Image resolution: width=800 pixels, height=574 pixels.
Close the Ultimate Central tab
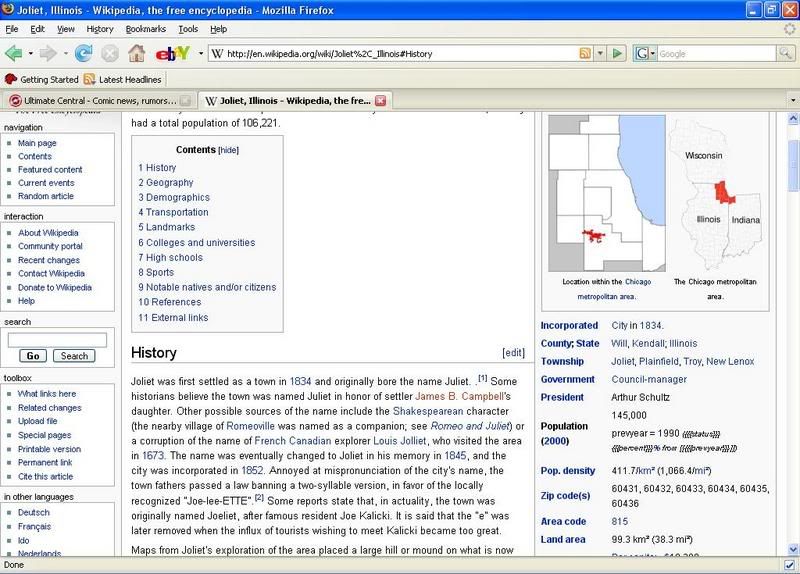click(186, 101)
